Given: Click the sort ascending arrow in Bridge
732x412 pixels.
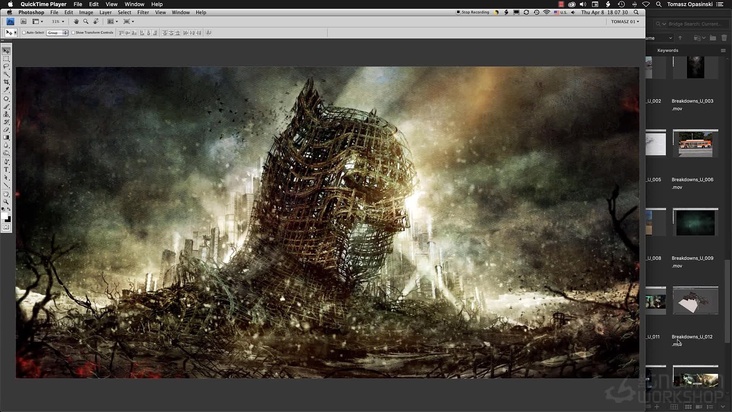Looking at the screenshot, I should point(680,38).
